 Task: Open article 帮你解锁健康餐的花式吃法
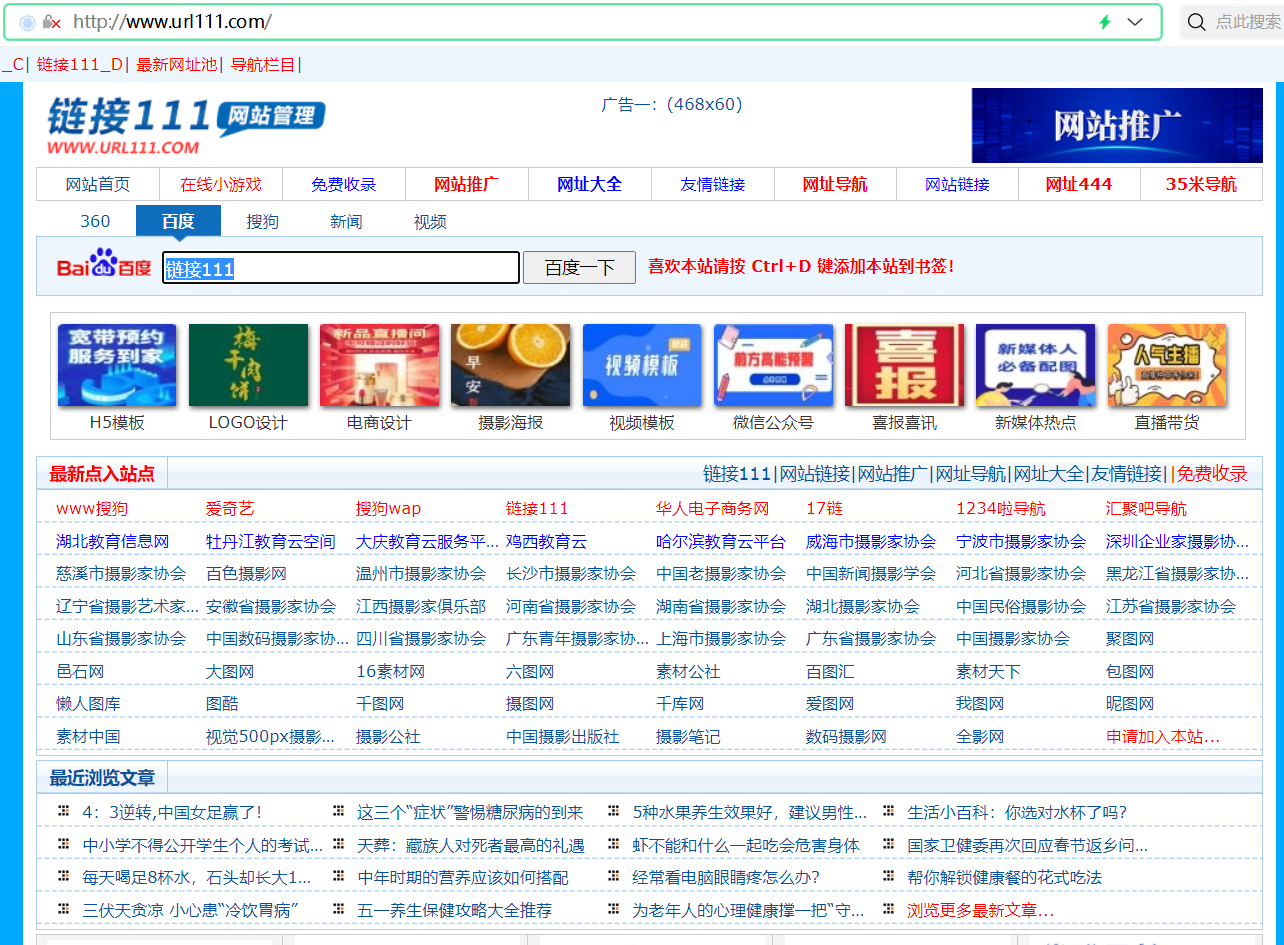pyautogui.click(x=1005, y=878)
